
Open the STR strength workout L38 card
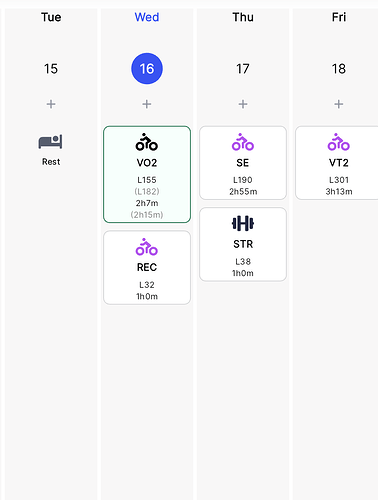coord(243,244)
